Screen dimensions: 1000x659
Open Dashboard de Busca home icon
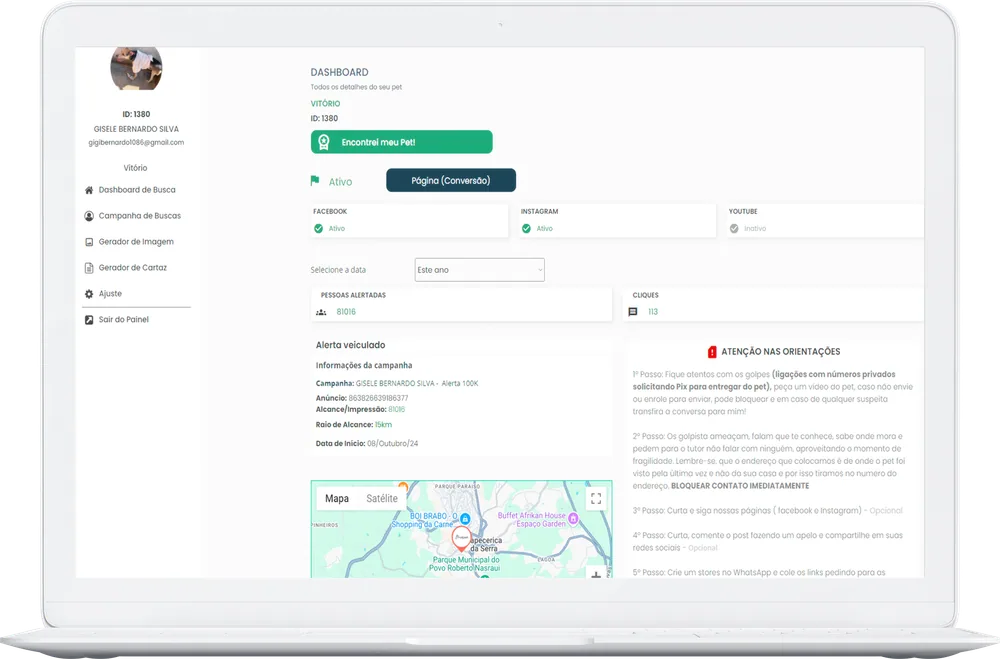pyautogui.click(x=89, y=190)
